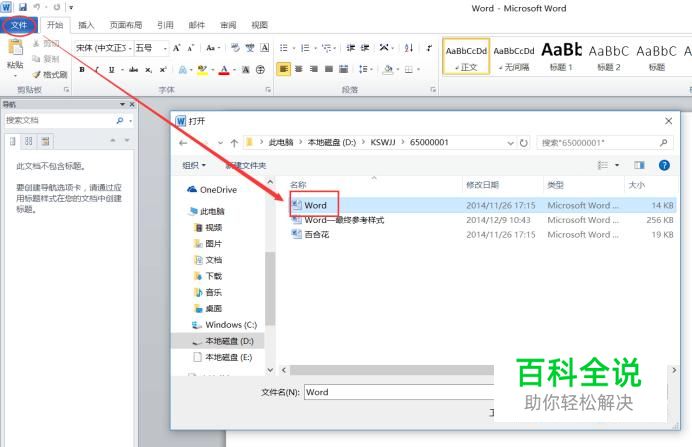Click the 新建文件夹 button
The height and width of the screenshot is (447, 692).
coord(246,165)
